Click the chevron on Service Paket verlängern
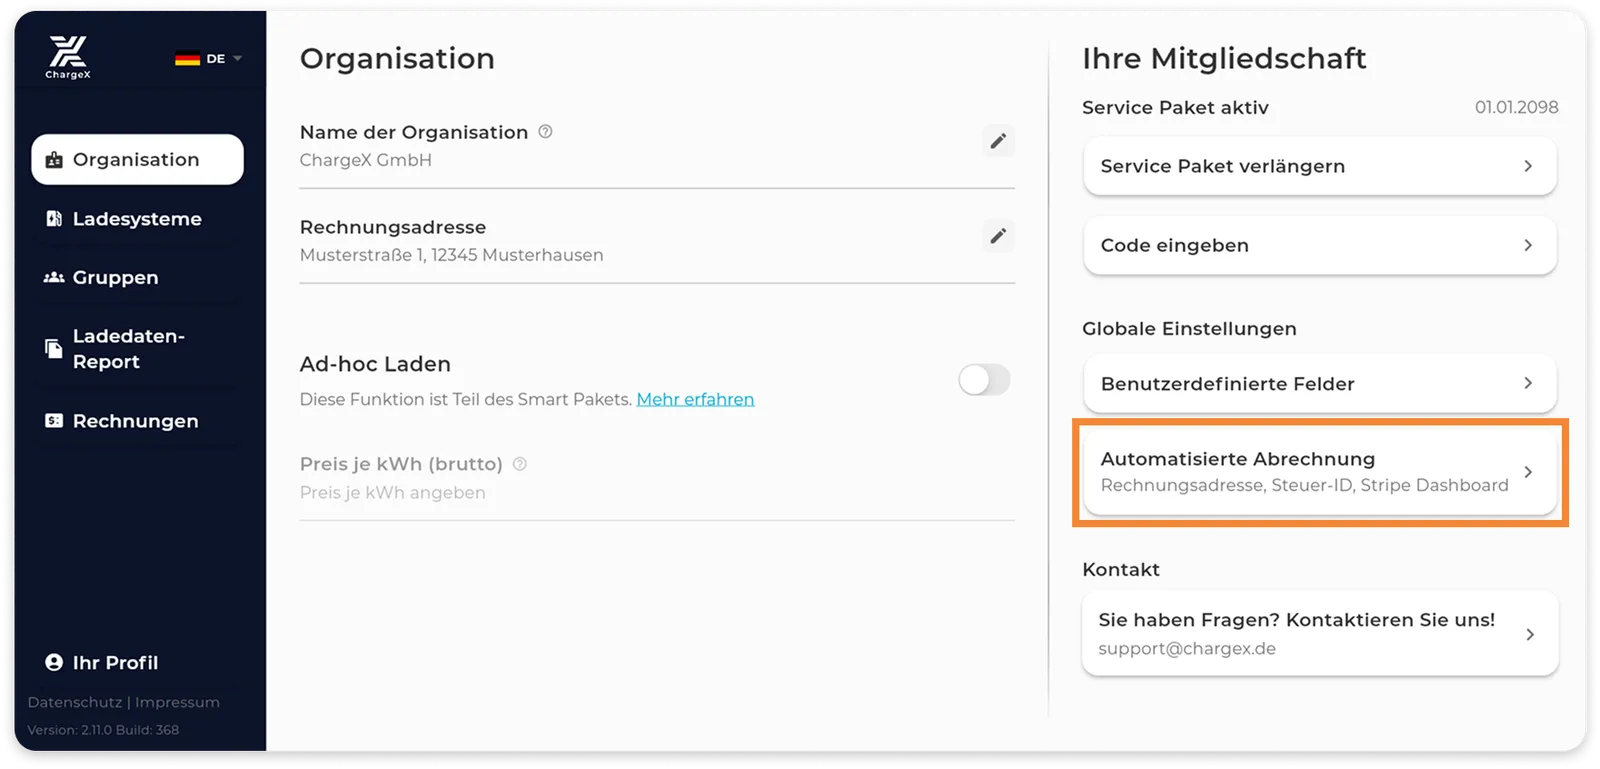The width and height of the screenshot is (1600, 769). (x=1528, y=166)
